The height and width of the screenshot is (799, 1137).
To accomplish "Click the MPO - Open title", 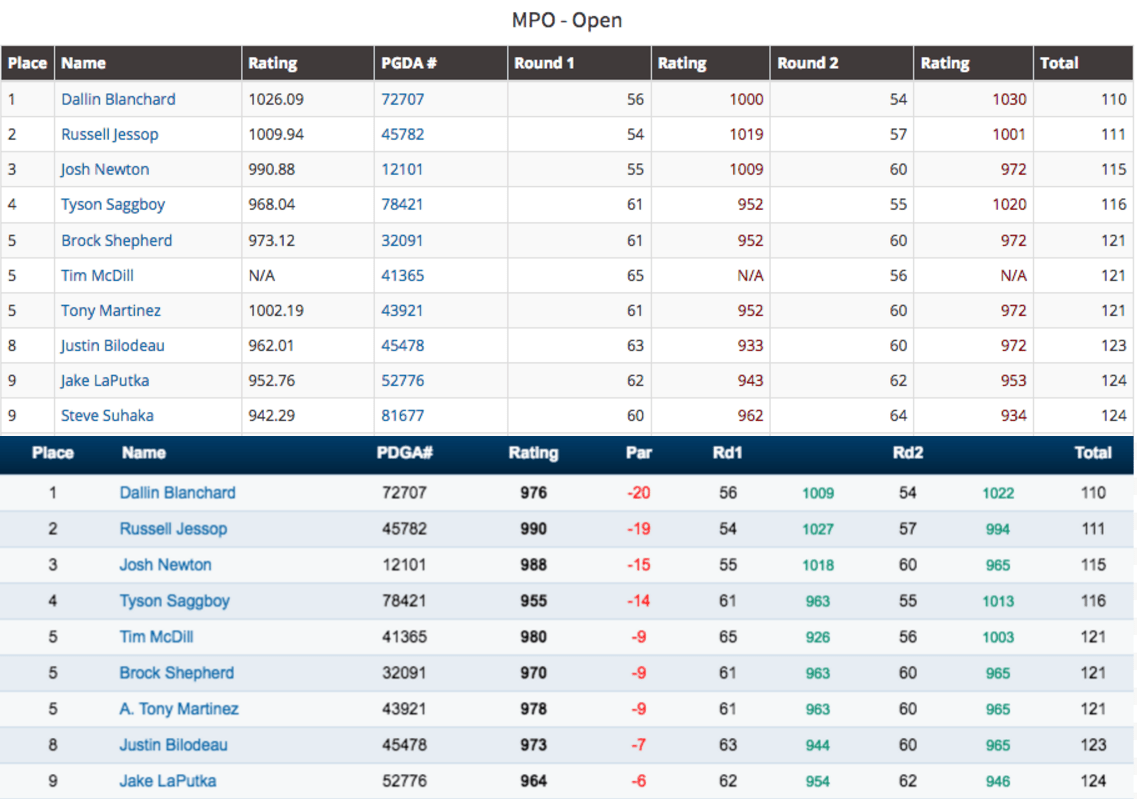I will click(x=567, y=20).
